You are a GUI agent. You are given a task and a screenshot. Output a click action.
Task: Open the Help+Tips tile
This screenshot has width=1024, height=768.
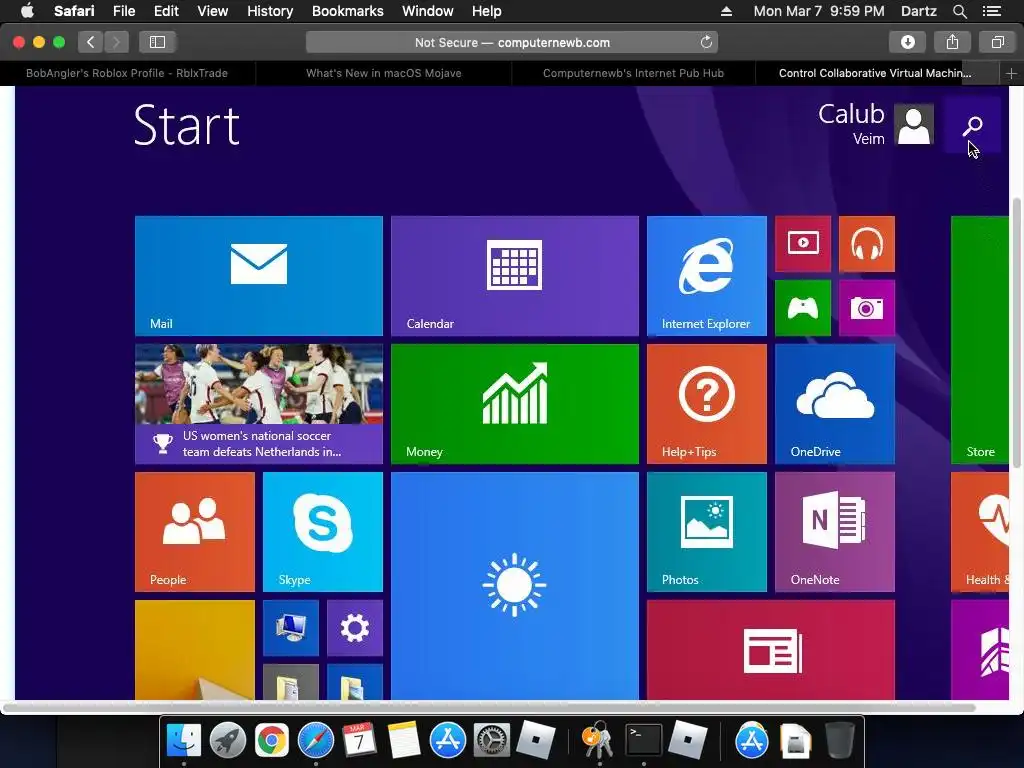pyautogui.click(x=707, y=404)
